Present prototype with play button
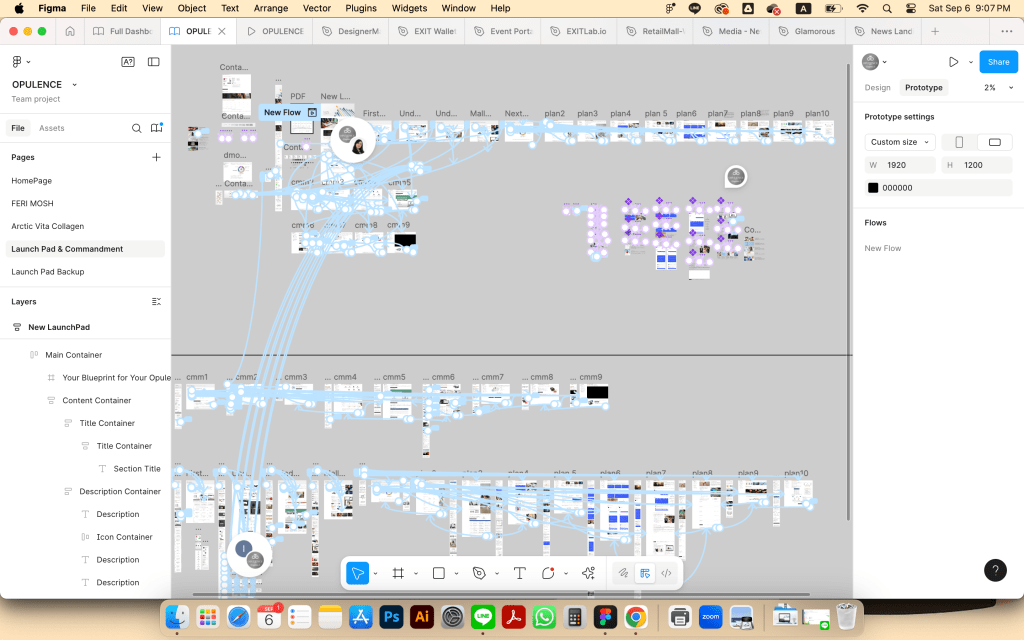 [x=953, y=62]
